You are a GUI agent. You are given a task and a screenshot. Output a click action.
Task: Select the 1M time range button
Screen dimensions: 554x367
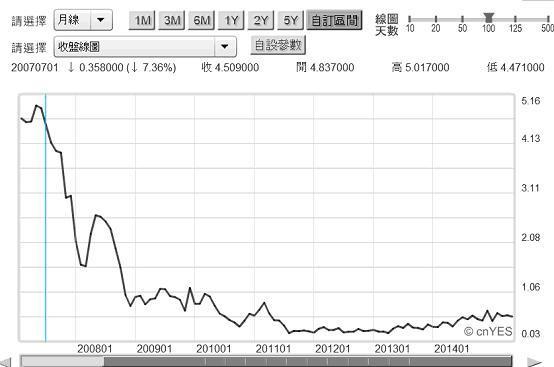(x=142, y=20)
